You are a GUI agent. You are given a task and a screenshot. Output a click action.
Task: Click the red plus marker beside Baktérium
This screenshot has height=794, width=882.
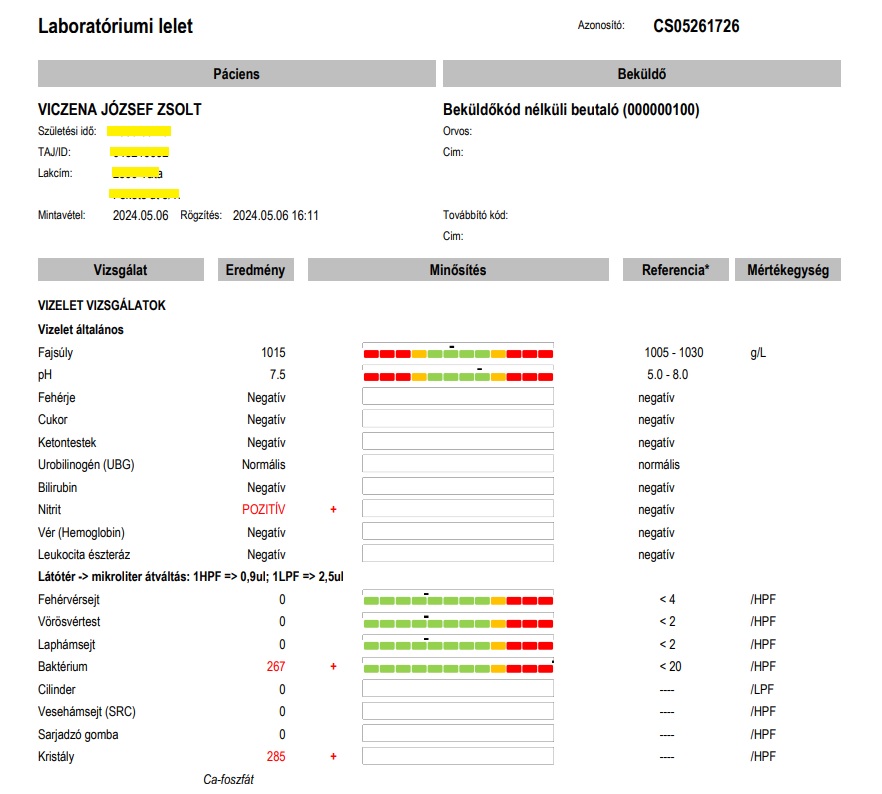coord(334,667)
